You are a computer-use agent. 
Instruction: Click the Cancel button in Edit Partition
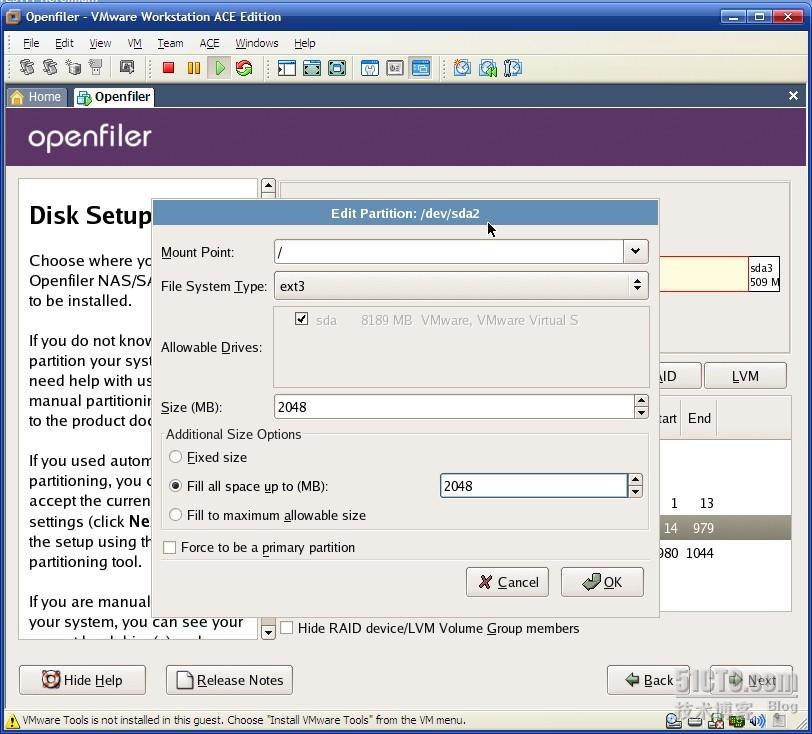click(x=508, y=582)
